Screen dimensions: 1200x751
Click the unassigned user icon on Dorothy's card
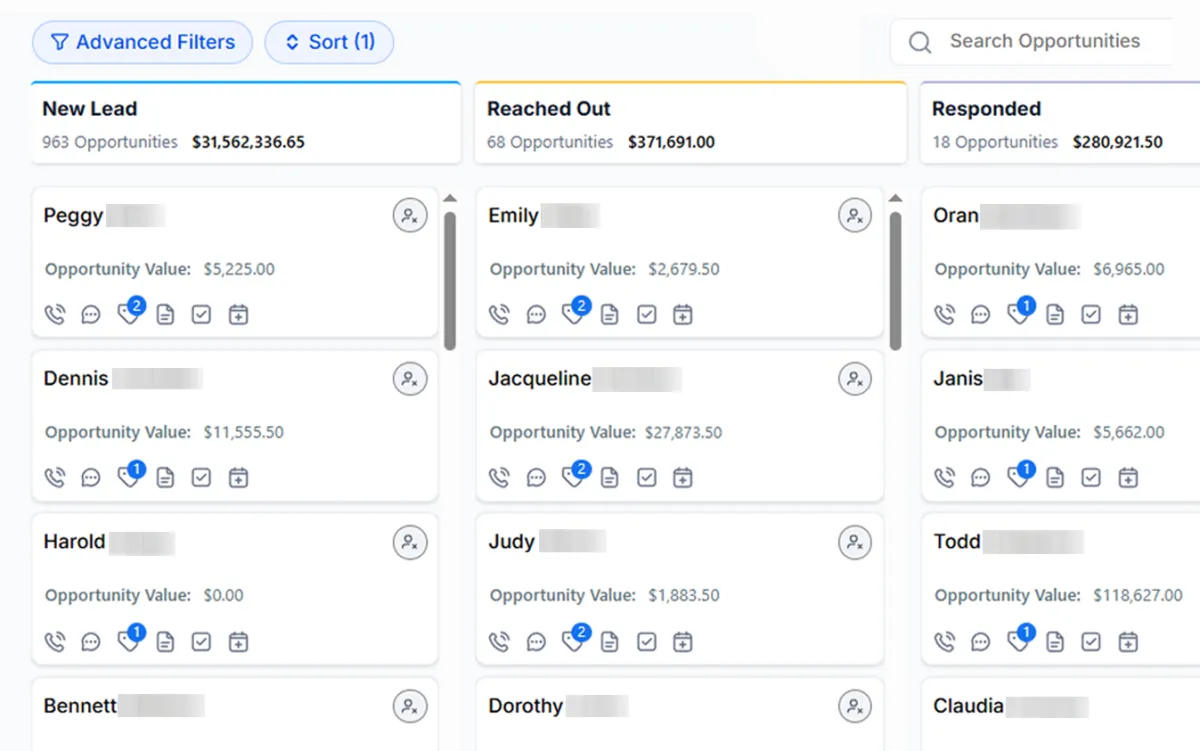(854, 706)
